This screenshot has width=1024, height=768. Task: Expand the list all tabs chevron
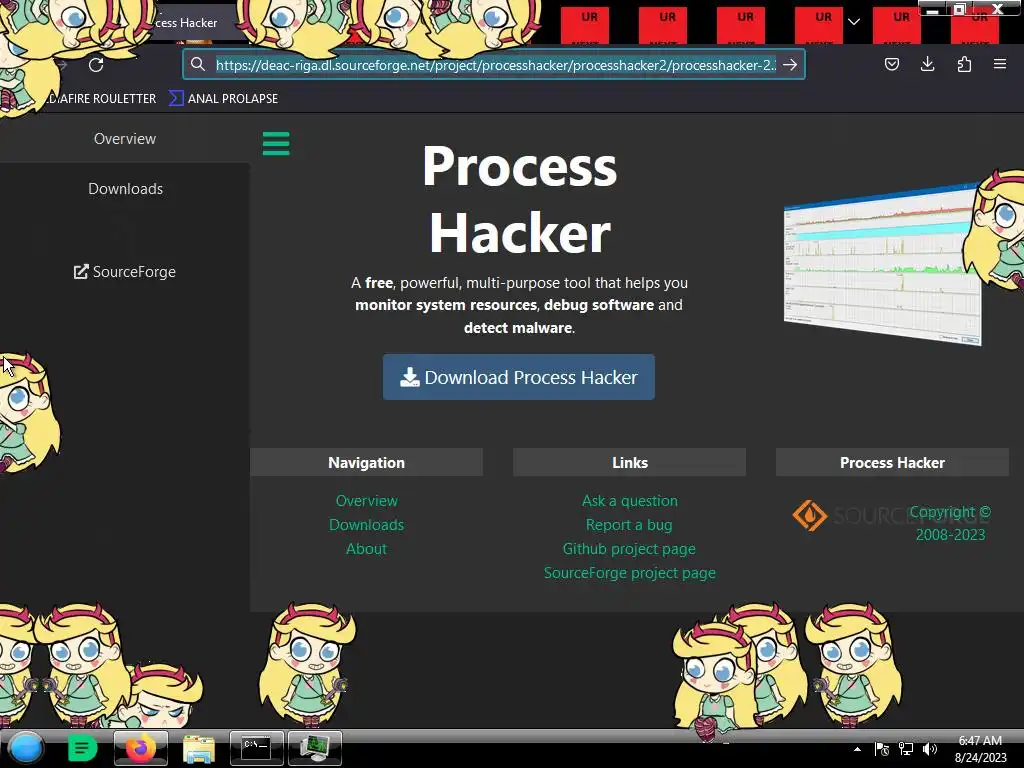coord(854,22)
